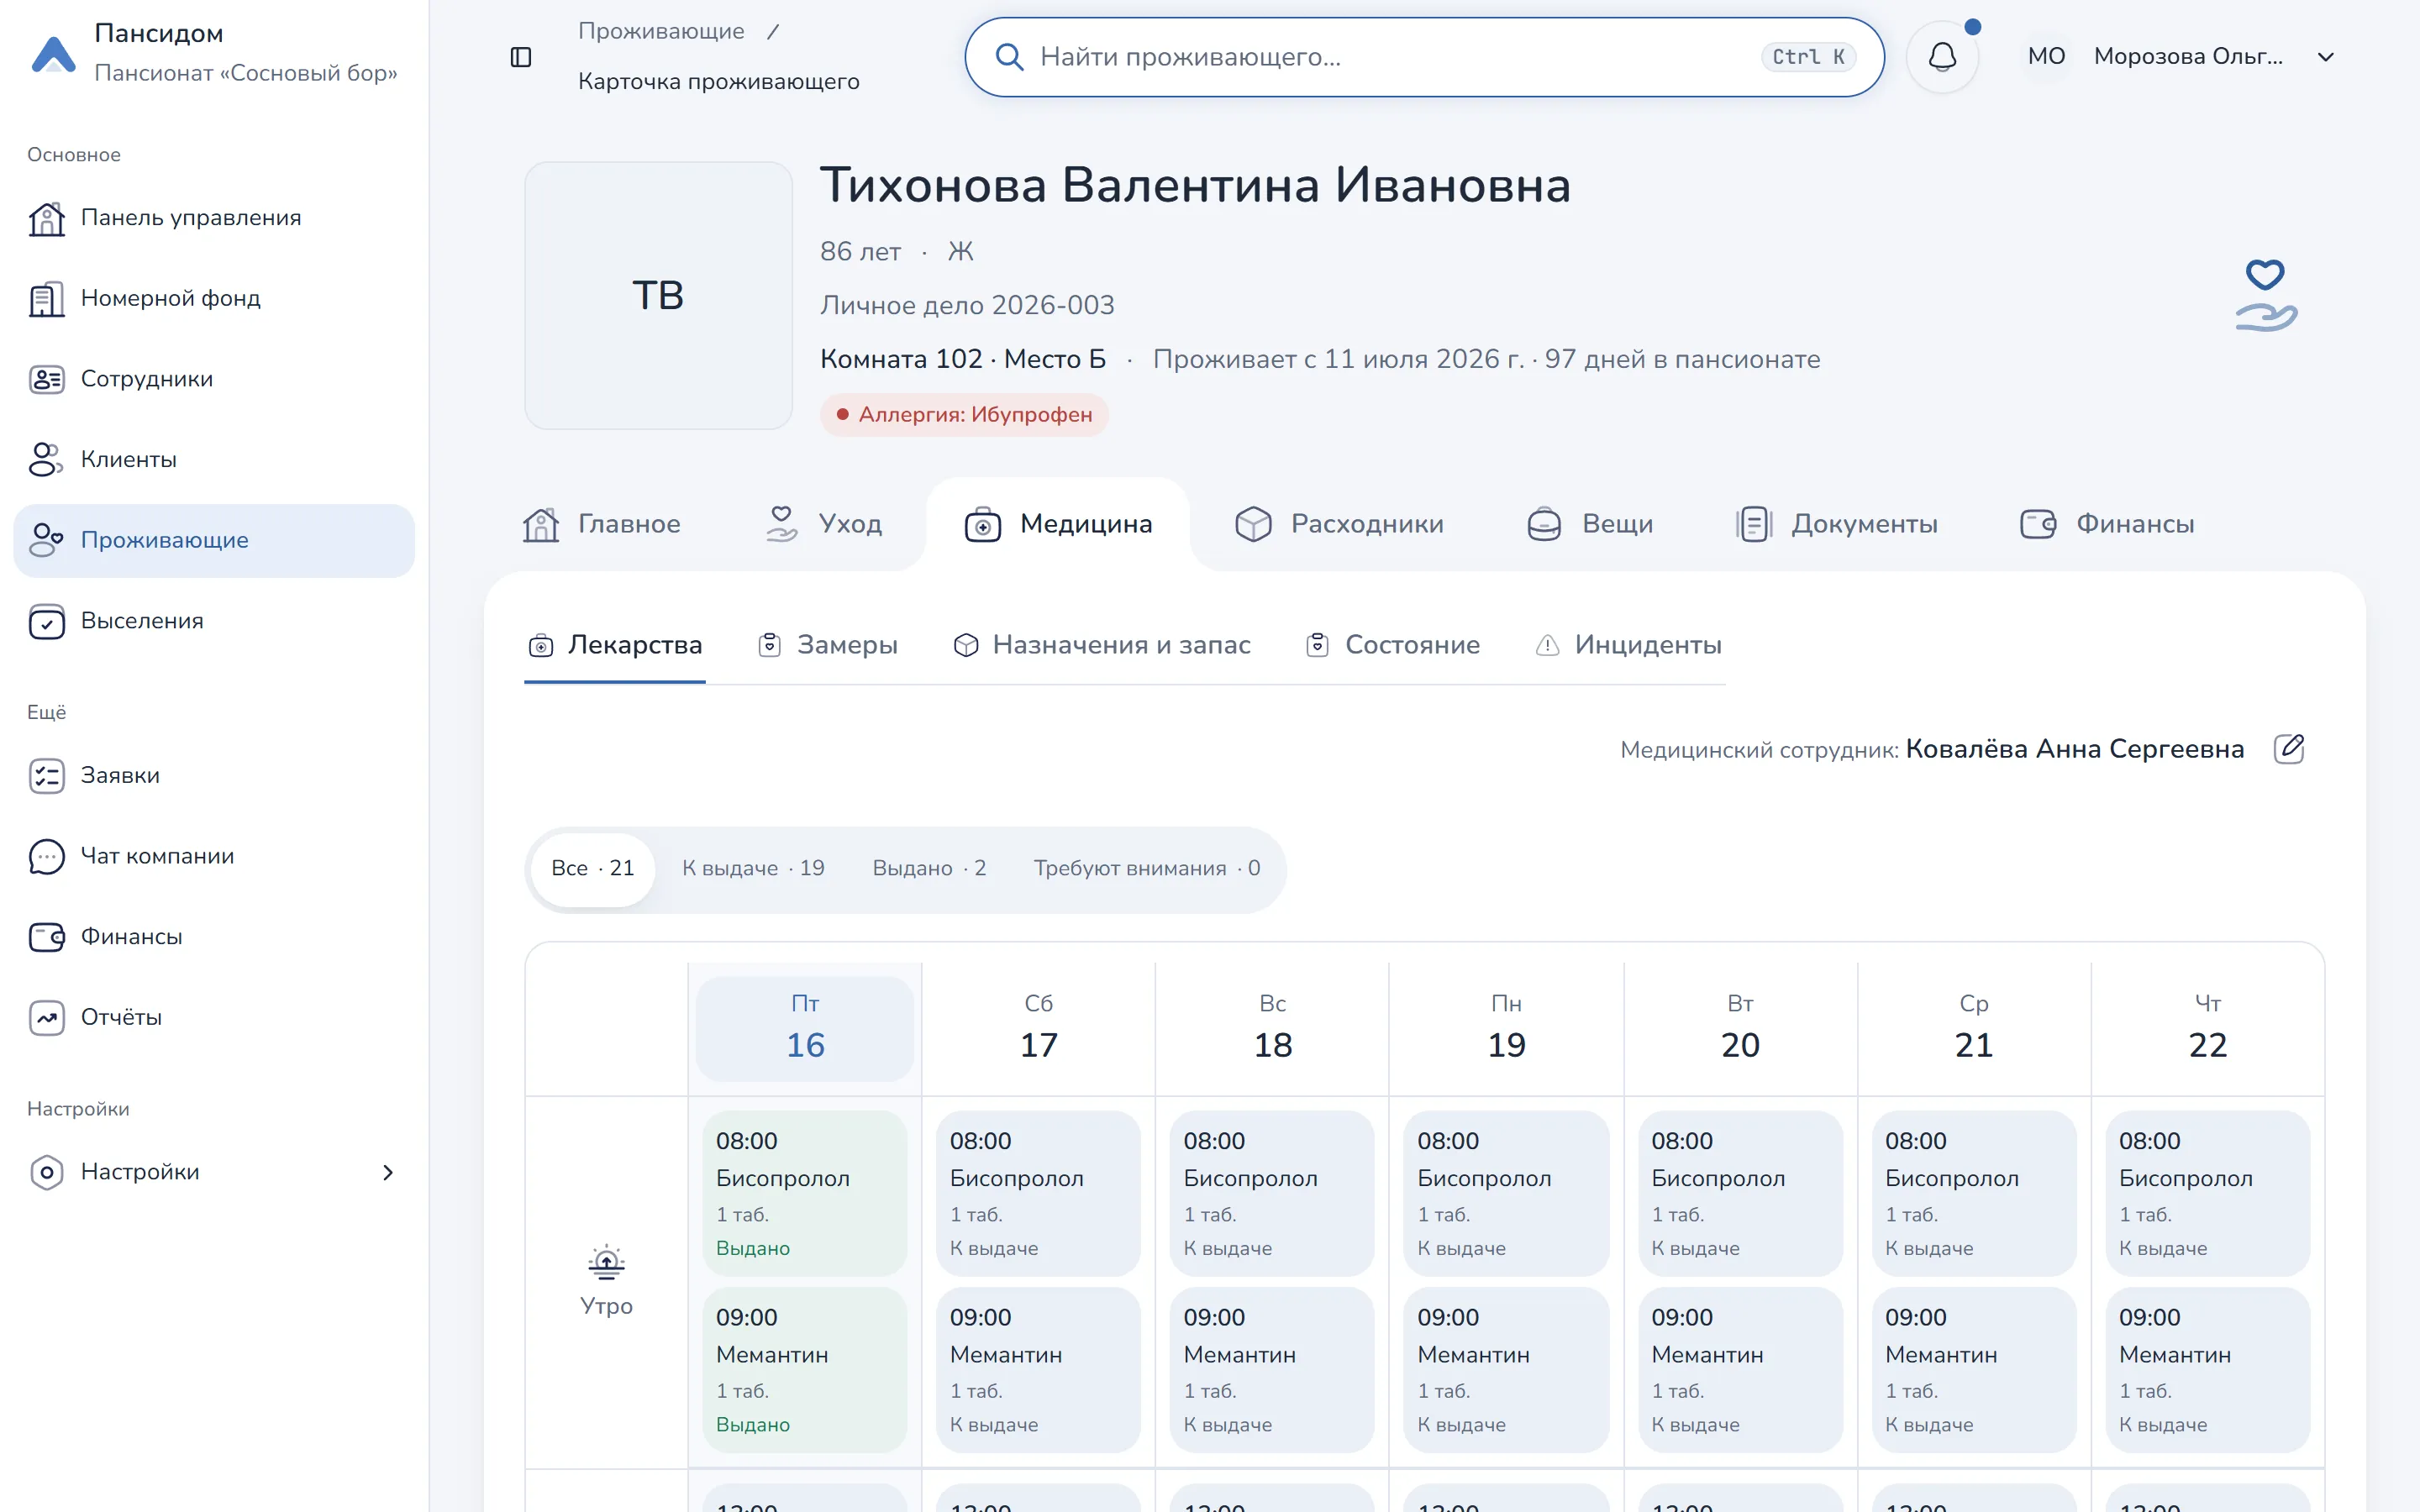Screen dimensions: 2420x1512
Task: Open Выселения in sidebar
Action: click(x=214, y=621)
